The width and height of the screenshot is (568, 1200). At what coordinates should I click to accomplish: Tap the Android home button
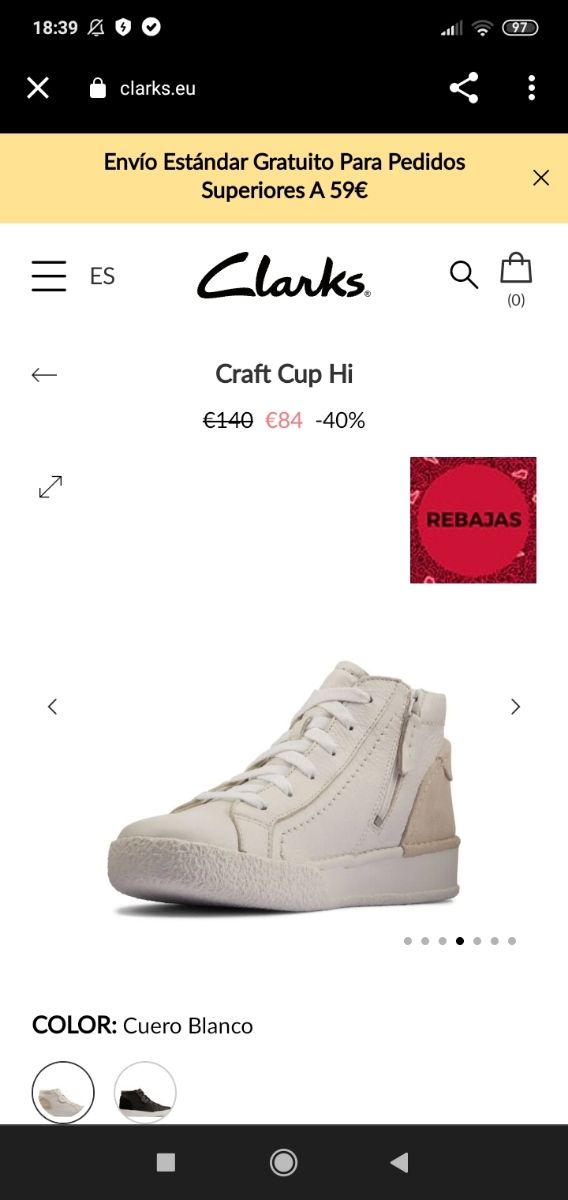coord(284,1162)
